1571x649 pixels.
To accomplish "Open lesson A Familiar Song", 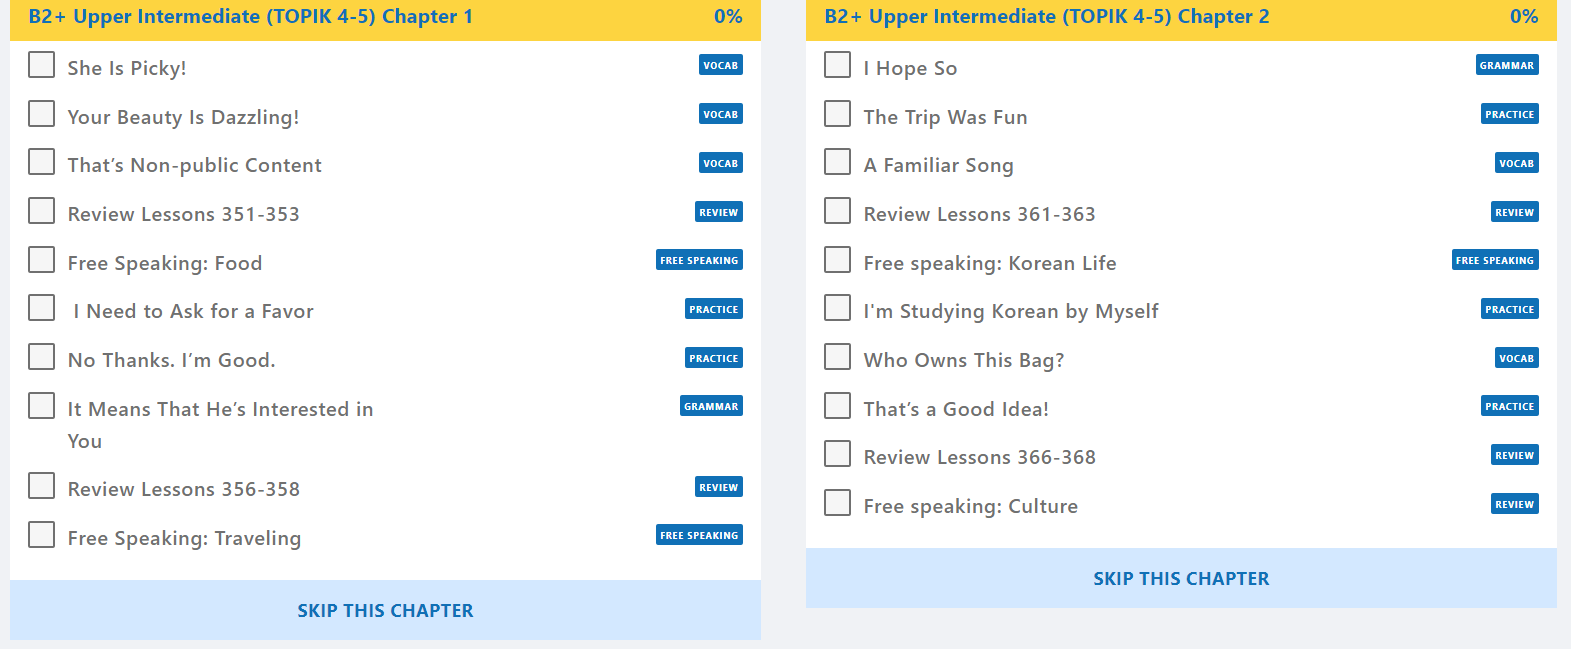I will [939, 165].
